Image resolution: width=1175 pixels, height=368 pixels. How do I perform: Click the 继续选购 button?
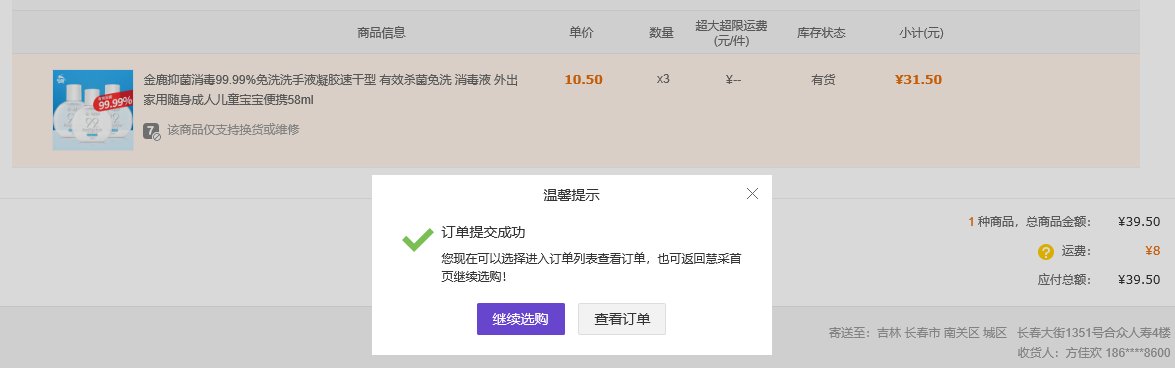[521, 319]
